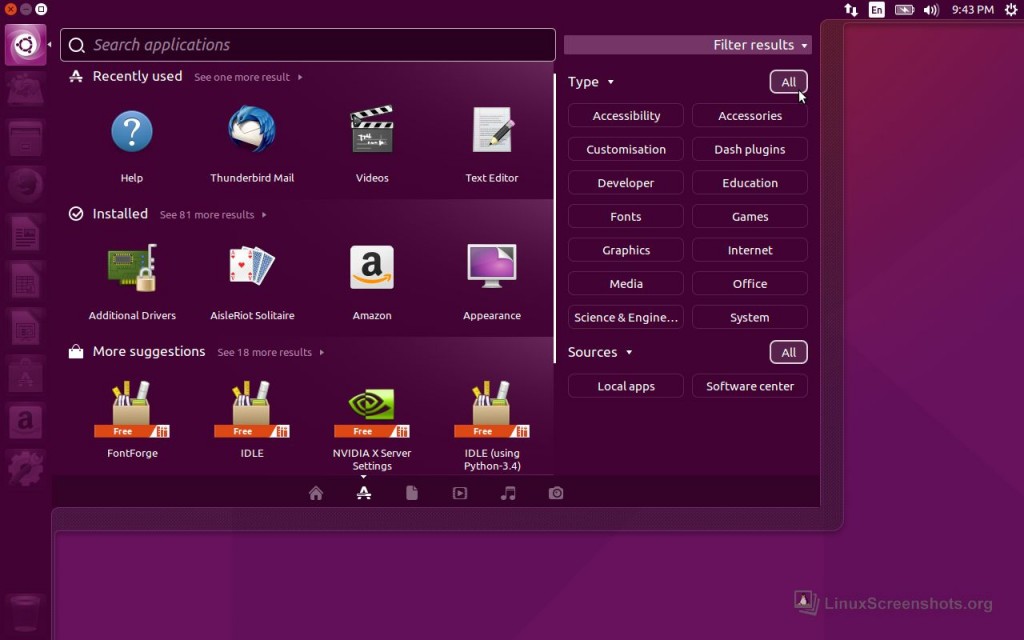The image size is (1024, 640).
Task: Click the All button for Sources
Action: pyautogui.click(x=788, y=352)
